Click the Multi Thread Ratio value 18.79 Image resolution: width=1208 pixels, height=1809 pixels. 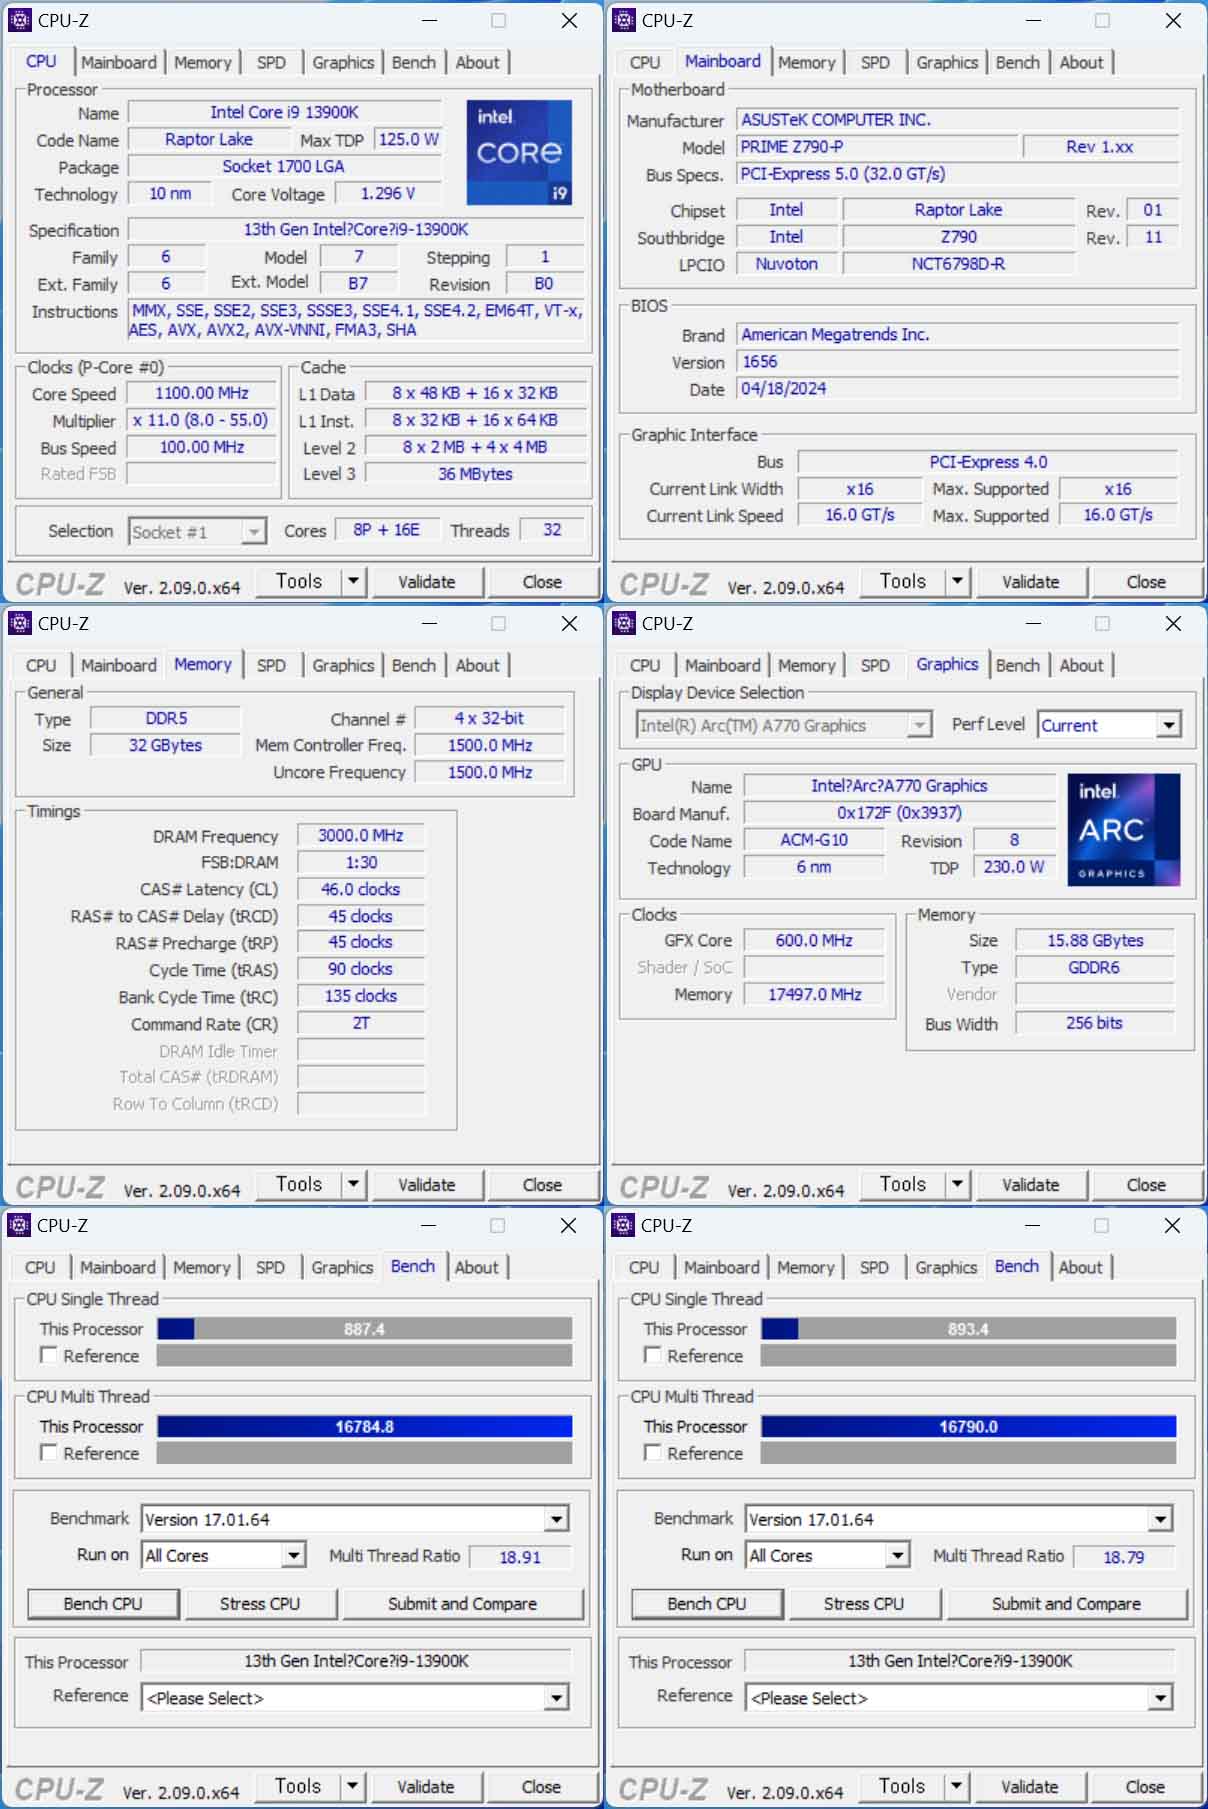tap(1124, 1557)
